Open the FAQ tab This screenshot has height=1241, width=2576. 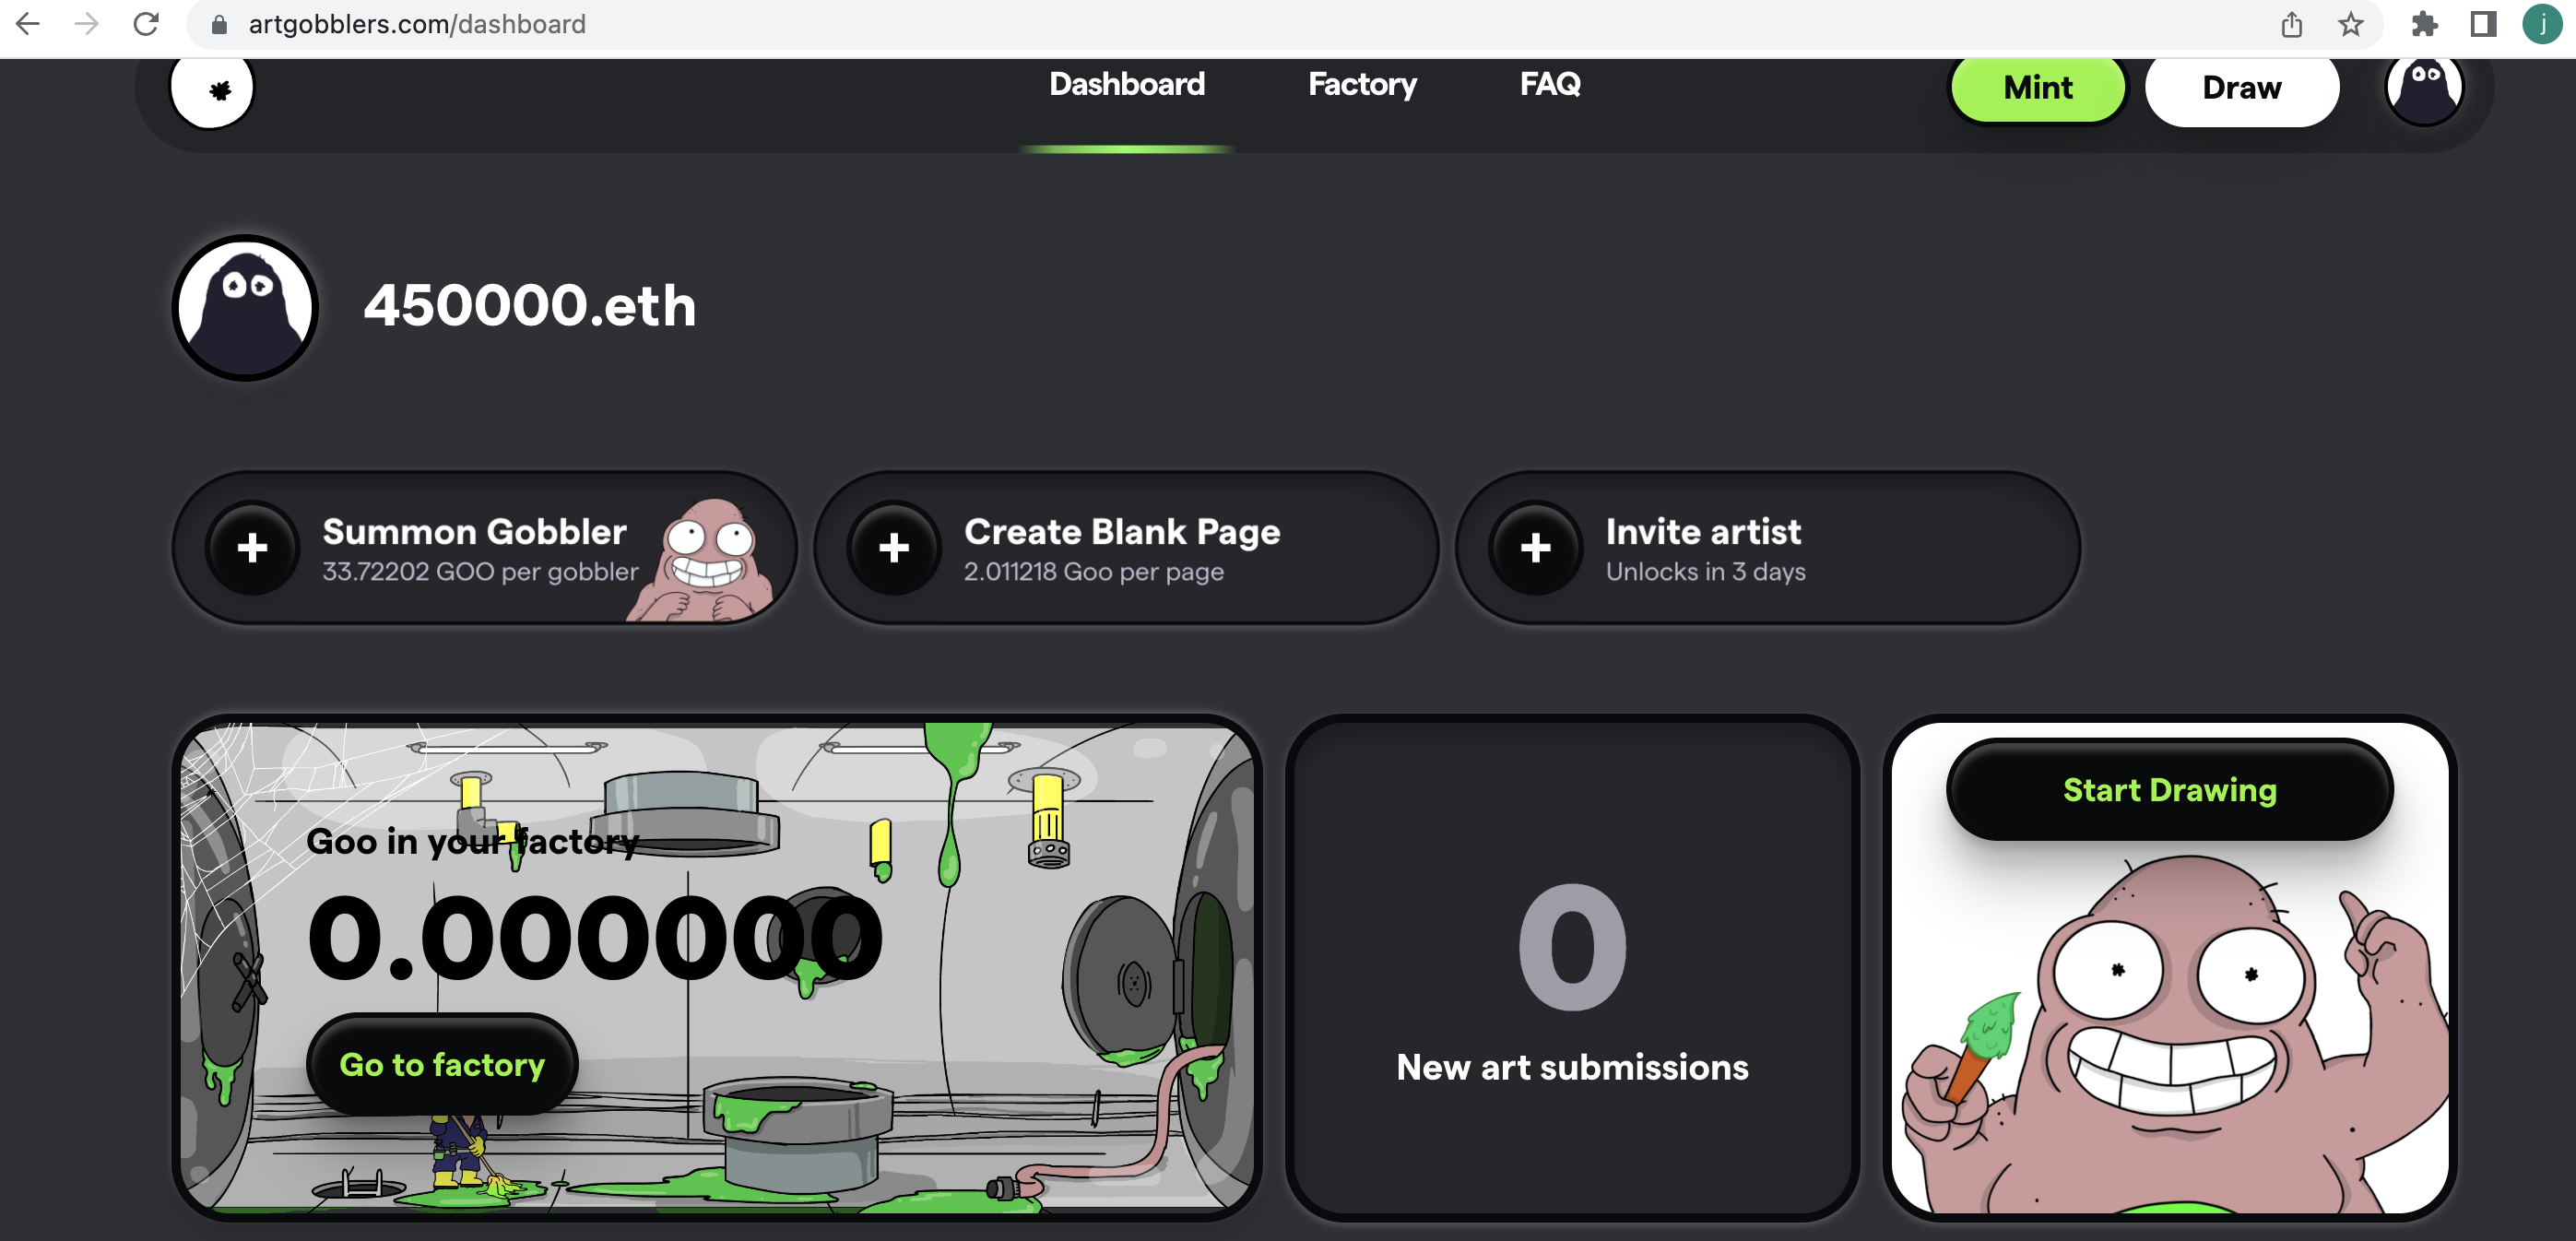1550,84
